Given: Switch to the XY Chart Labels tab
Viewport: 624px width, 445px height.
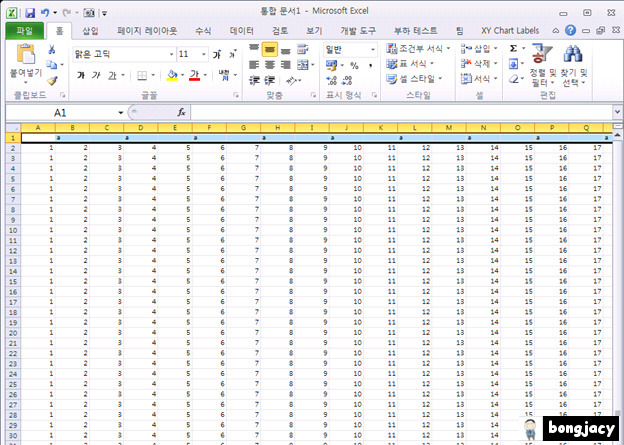Looking at the screenshot, I should click(510, 31).
